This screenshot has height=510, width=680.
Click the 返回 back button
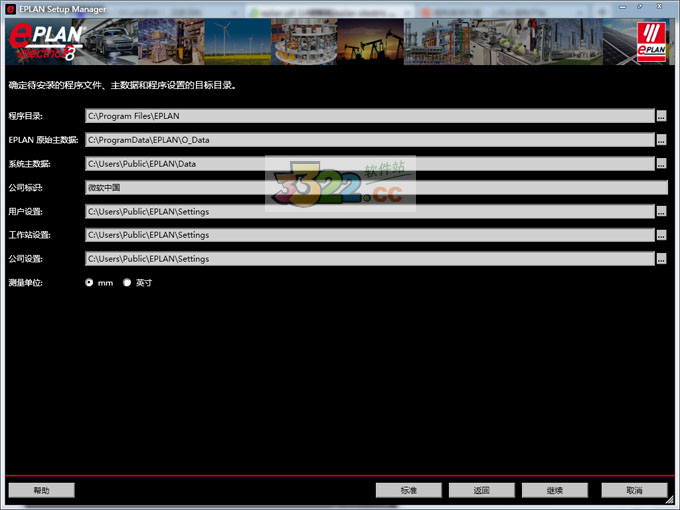pyautogui.click(x=481, y=490)
